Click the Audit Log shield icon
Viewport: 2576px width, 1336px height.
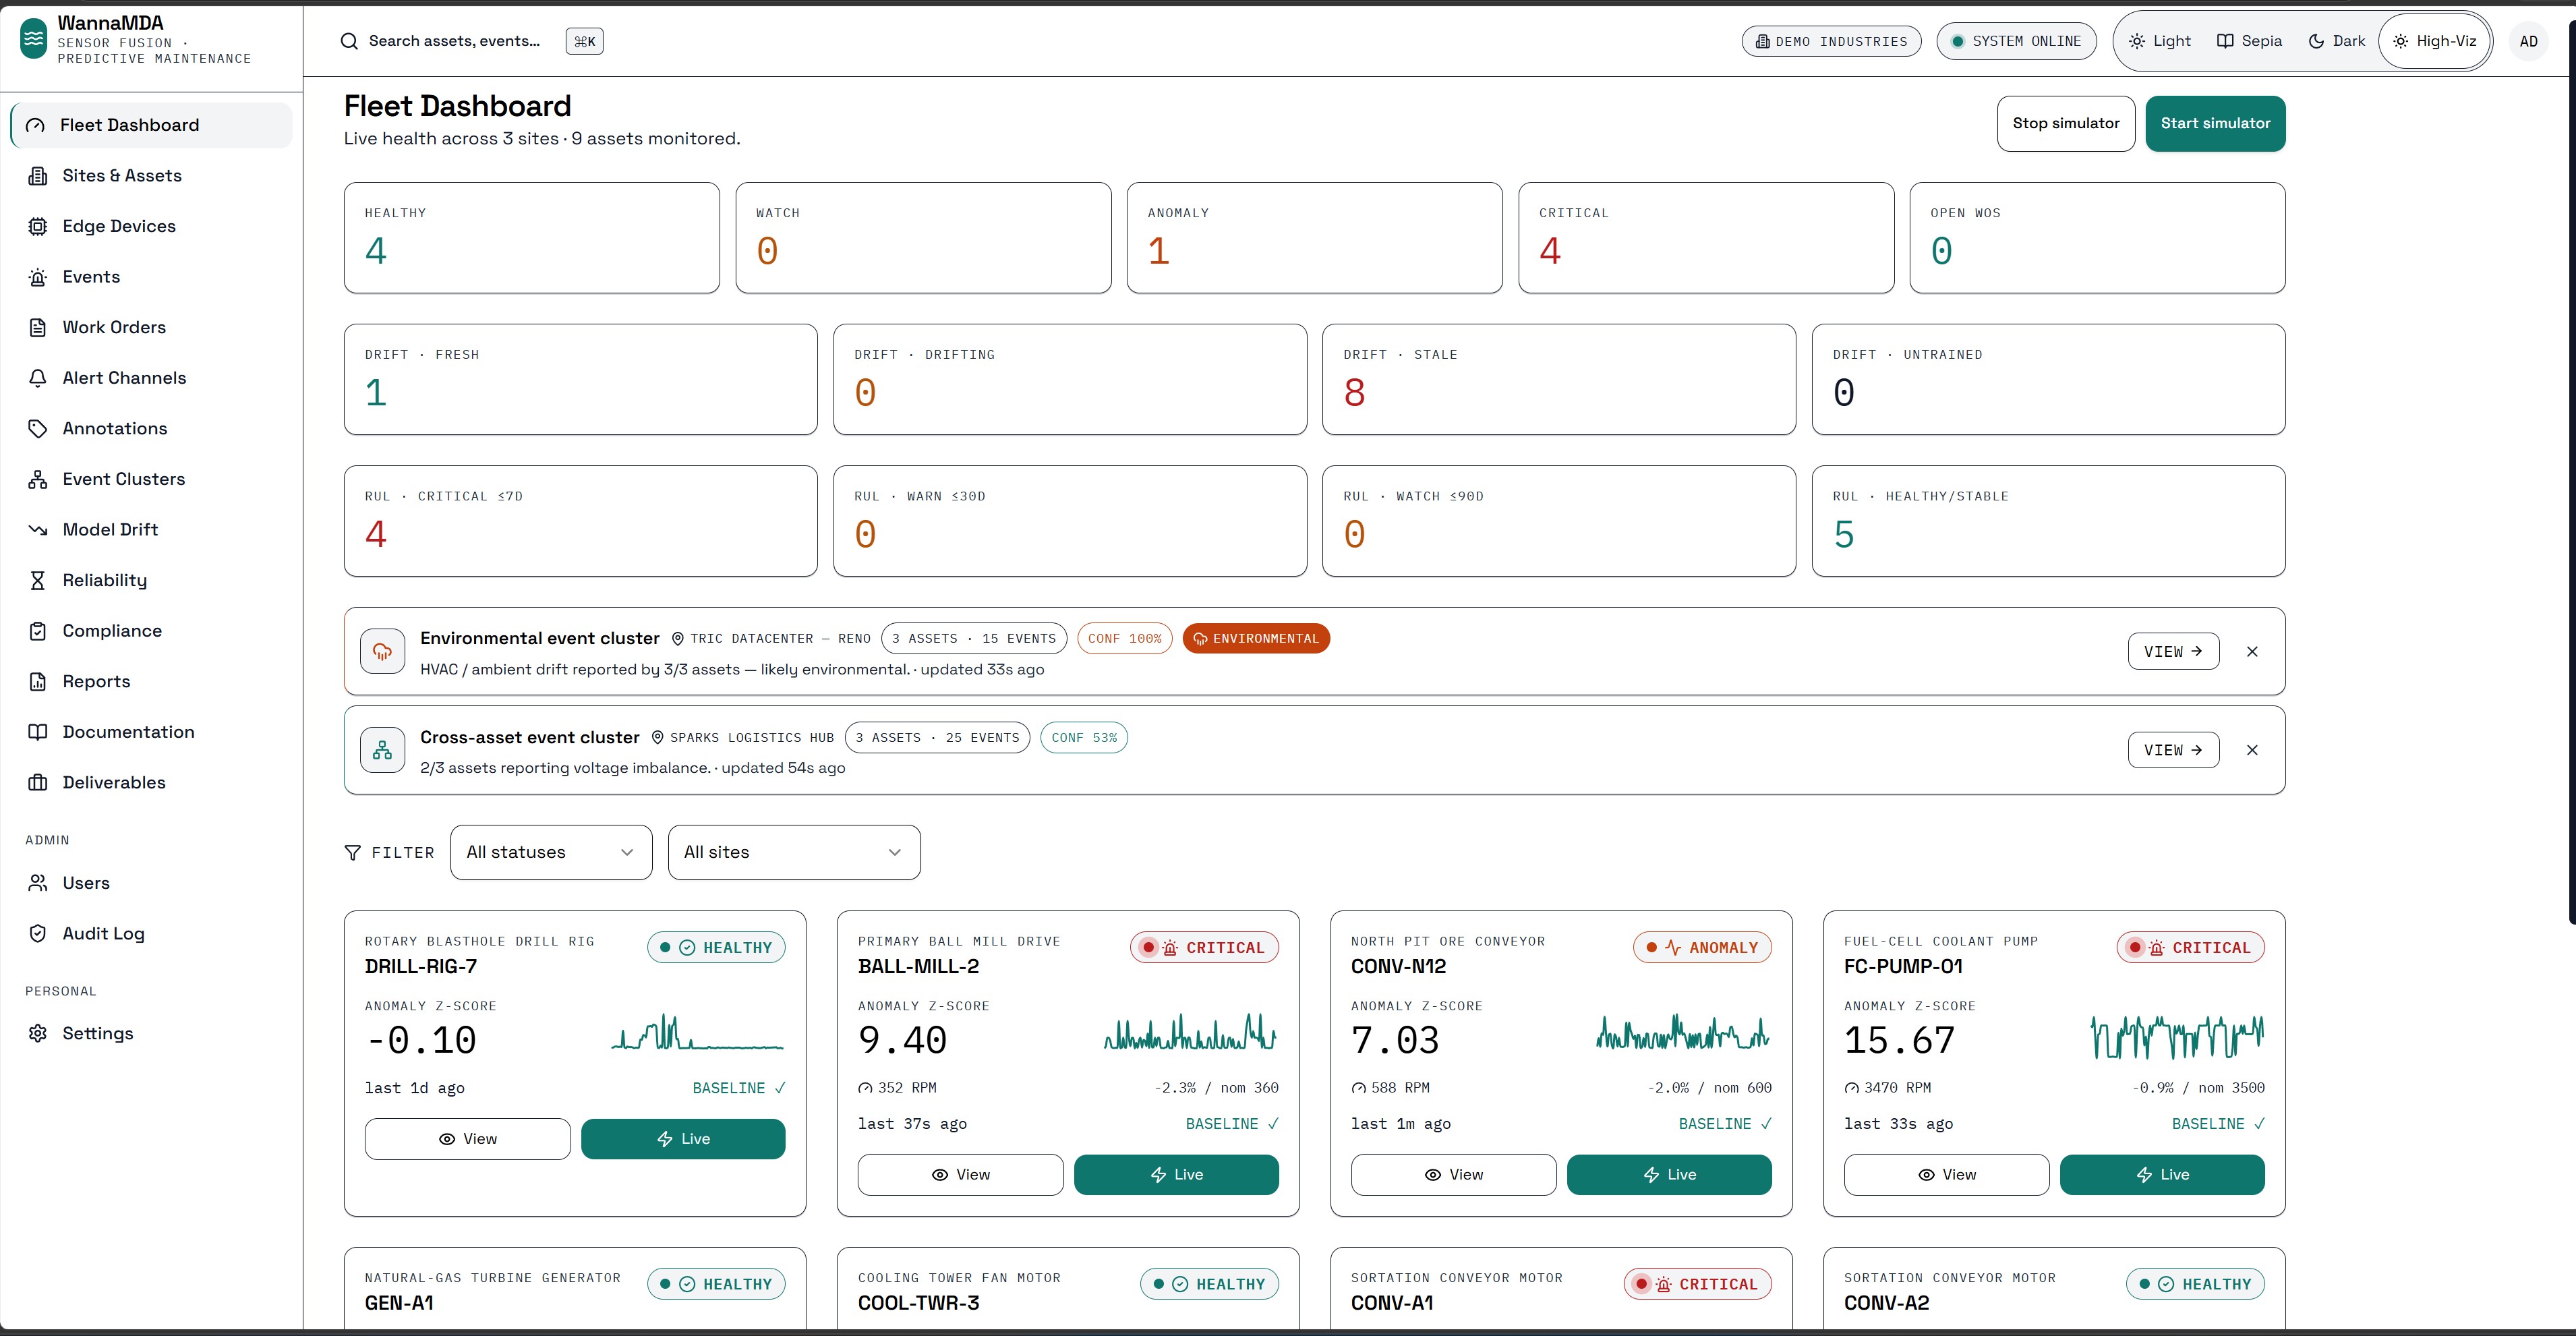(38, 933)
